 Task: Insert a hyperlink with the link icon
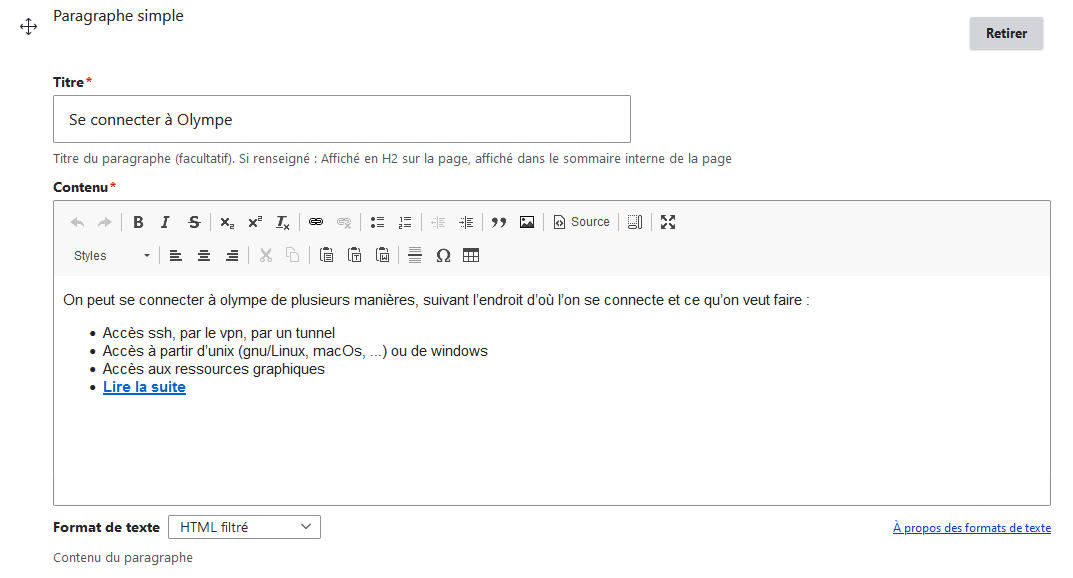pos(316,222)
